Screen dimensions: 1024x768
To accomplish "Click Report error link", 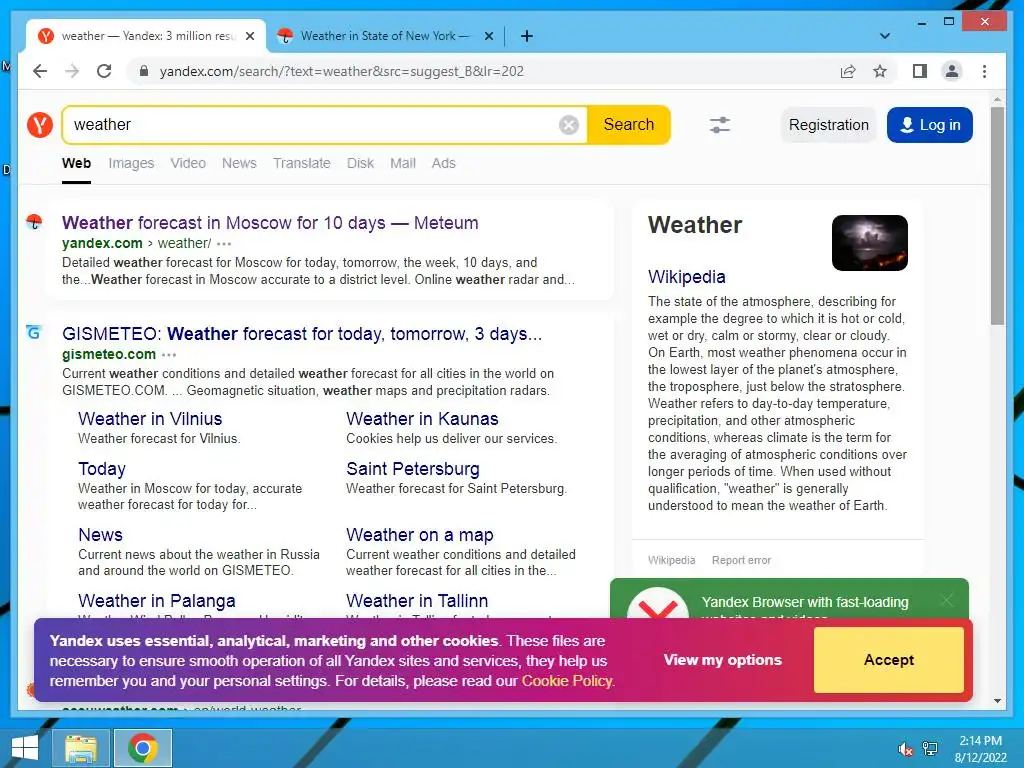I will [741, 560].
